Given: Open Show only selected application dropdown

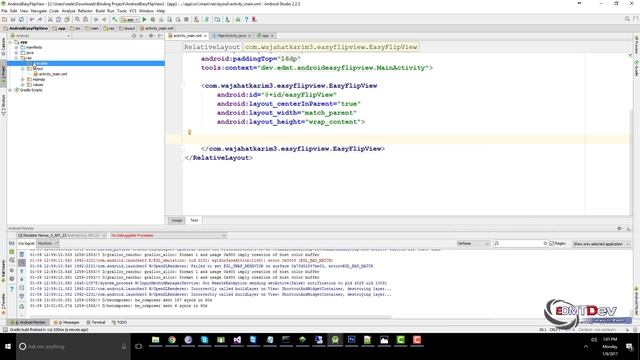Looking at the screenshot, I should coord(601,244).
